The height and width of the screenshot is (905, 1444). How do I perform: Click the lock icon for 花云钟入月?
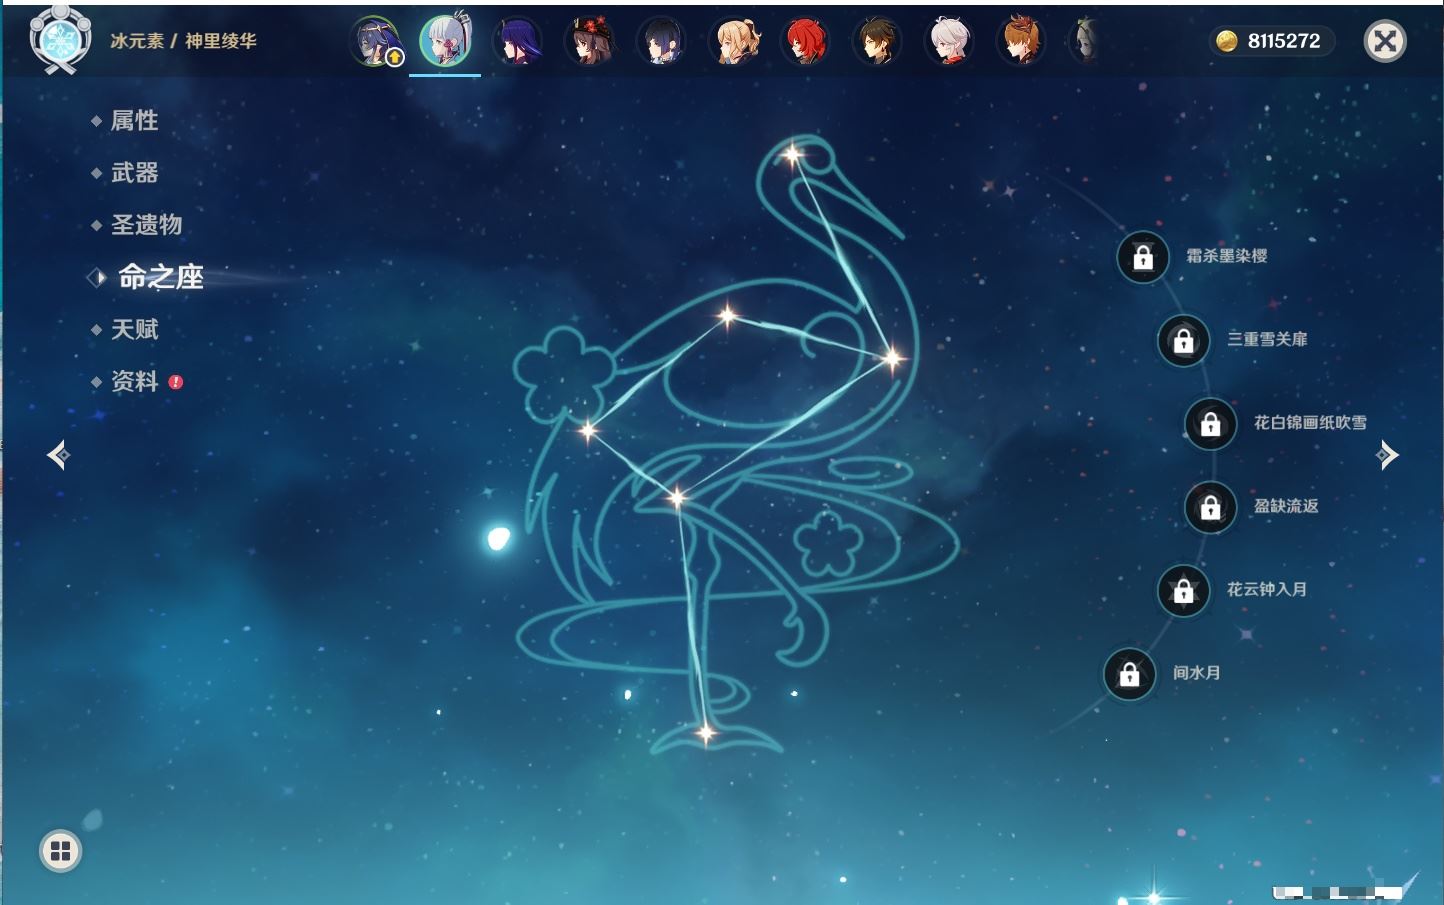(x=1183, y=590)
